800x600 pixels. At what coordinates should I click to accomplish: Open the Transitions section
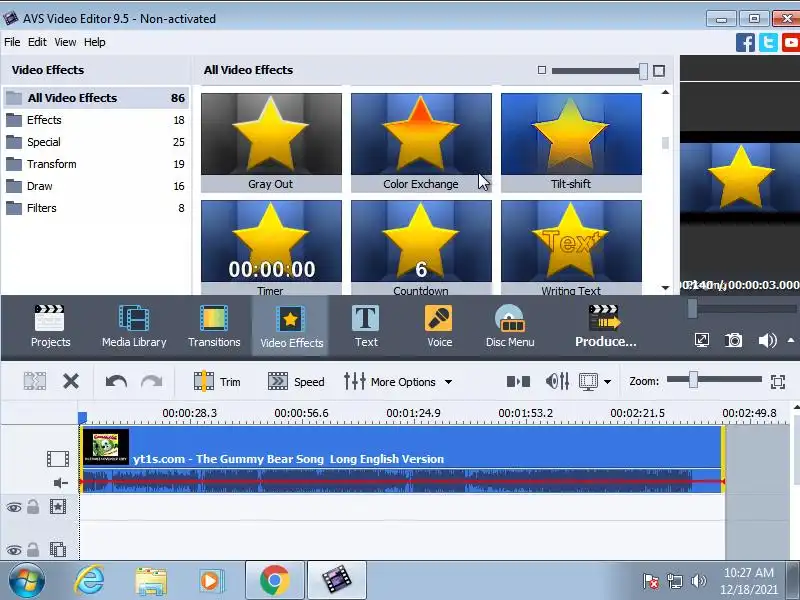[x=214, y=327]
